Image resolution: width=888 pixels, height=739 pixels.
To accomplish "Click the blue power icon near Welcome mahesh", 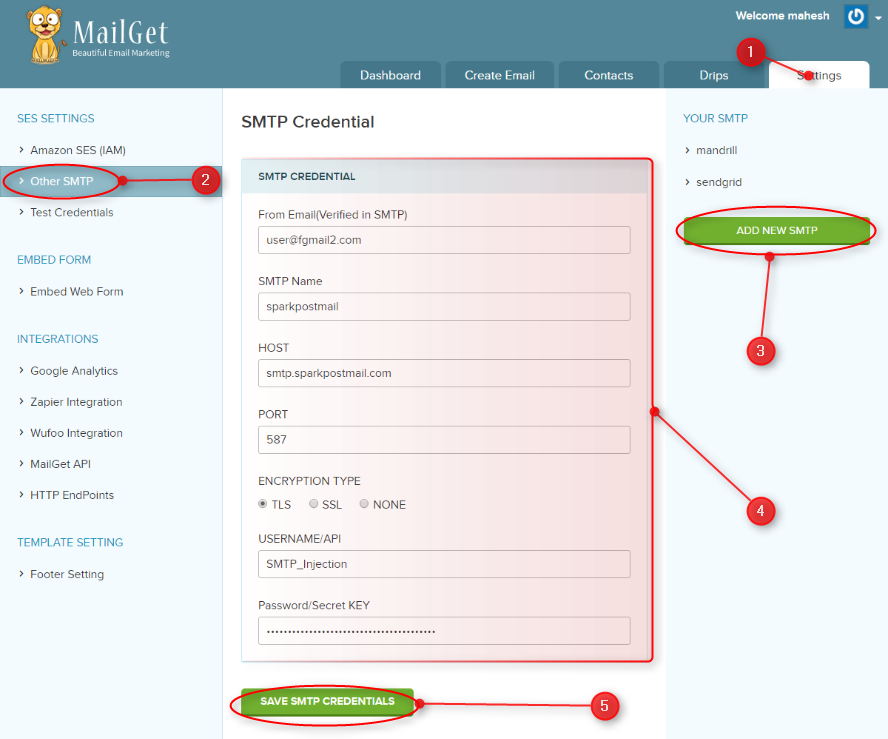I will [x=856, y=16].
